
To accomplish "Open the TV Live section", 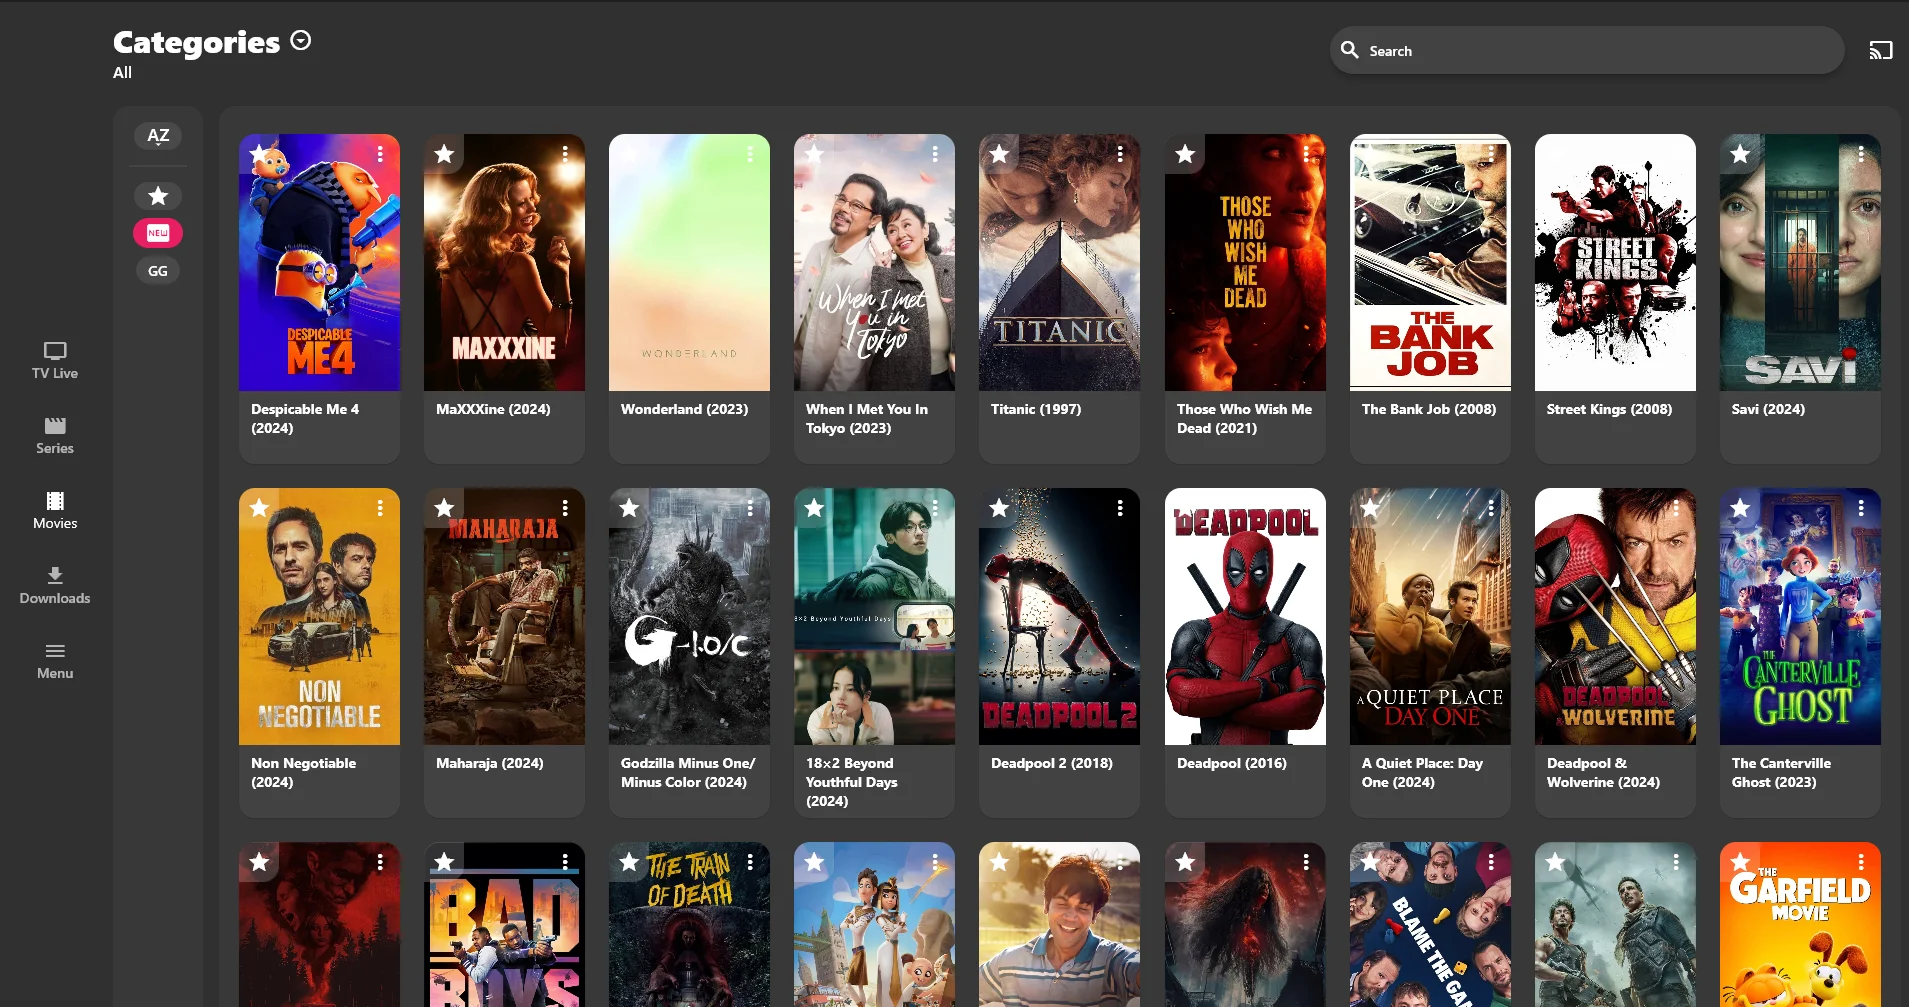I will pos(55,361).
